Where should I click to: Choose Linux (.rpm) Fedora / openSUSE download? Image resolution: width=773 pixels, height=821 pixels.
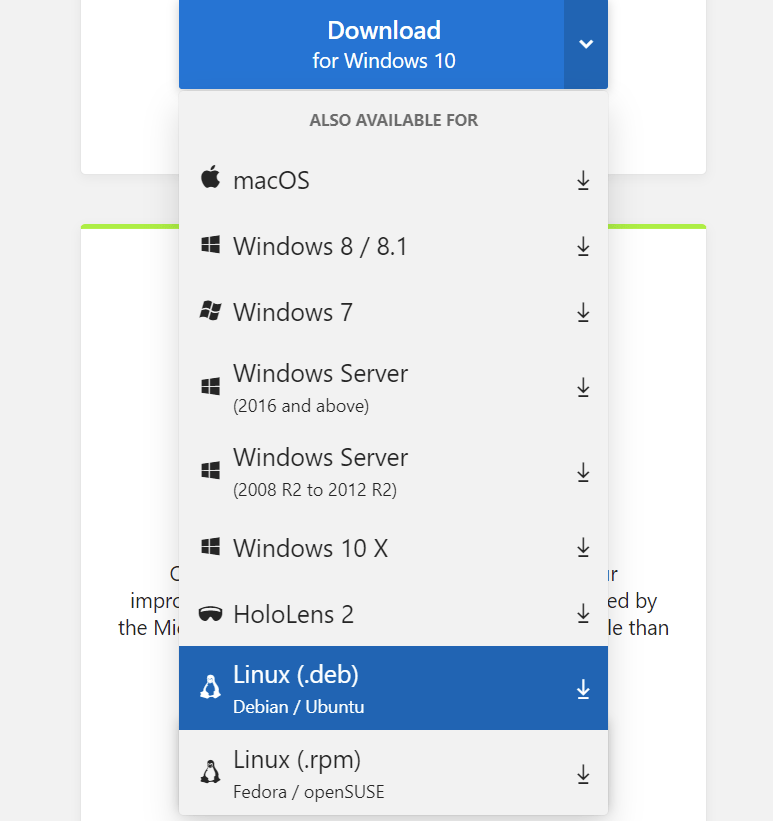coord(393,772)
